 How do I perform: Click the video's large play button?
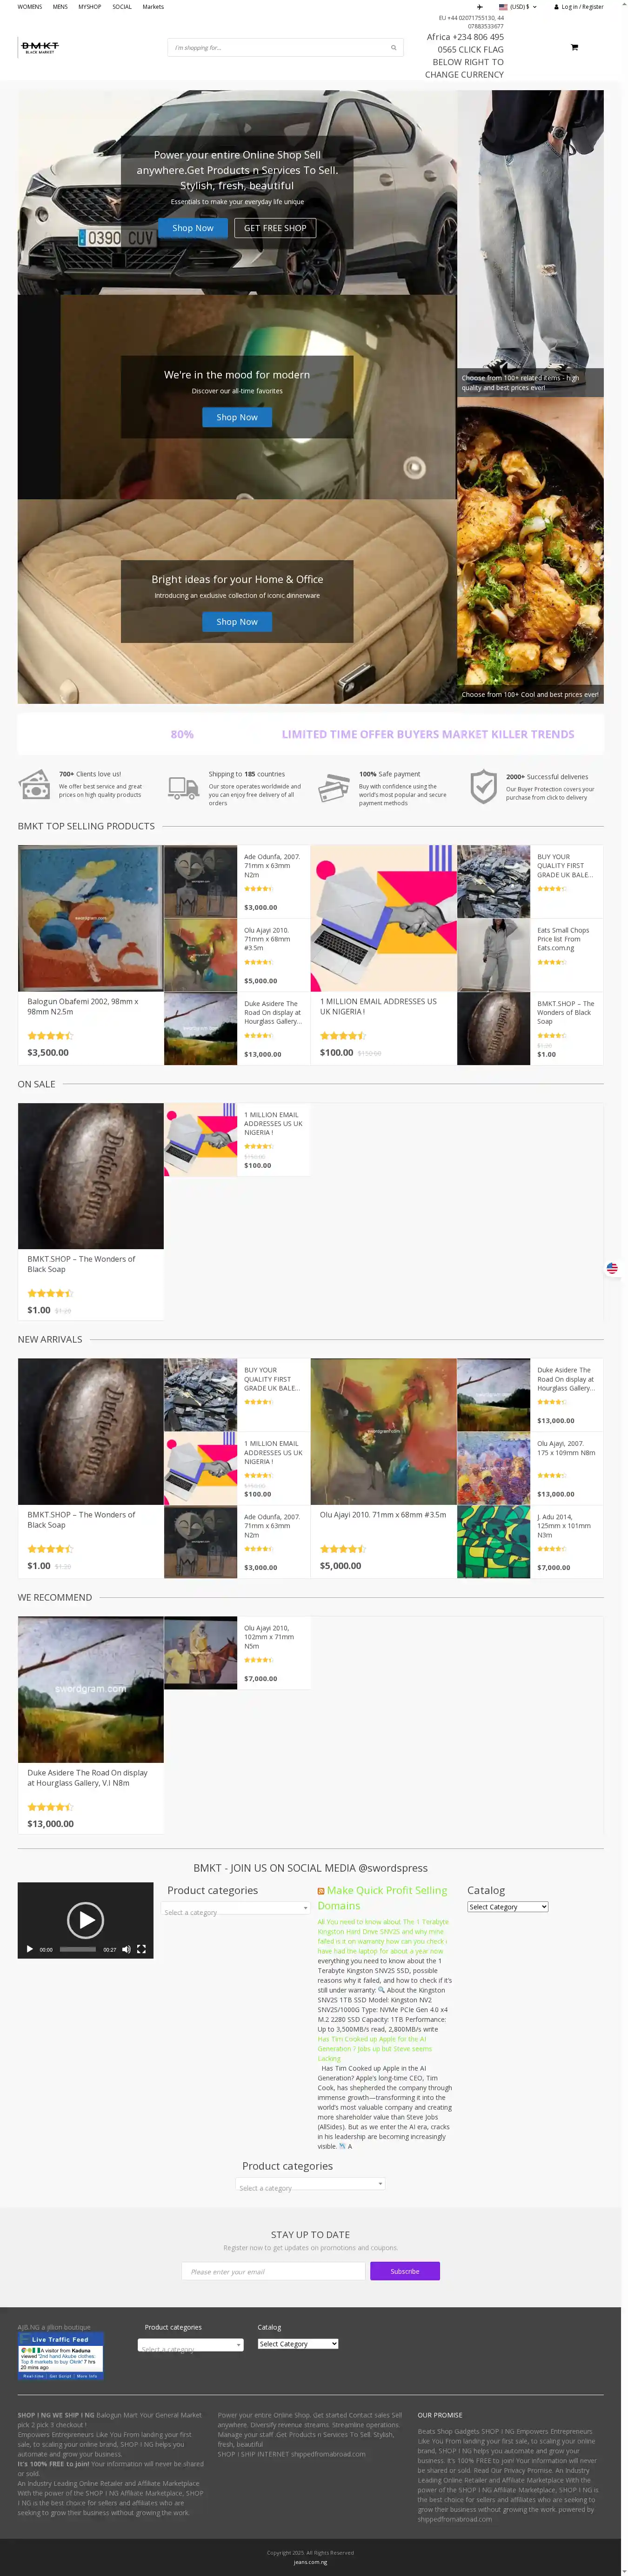85,1919
